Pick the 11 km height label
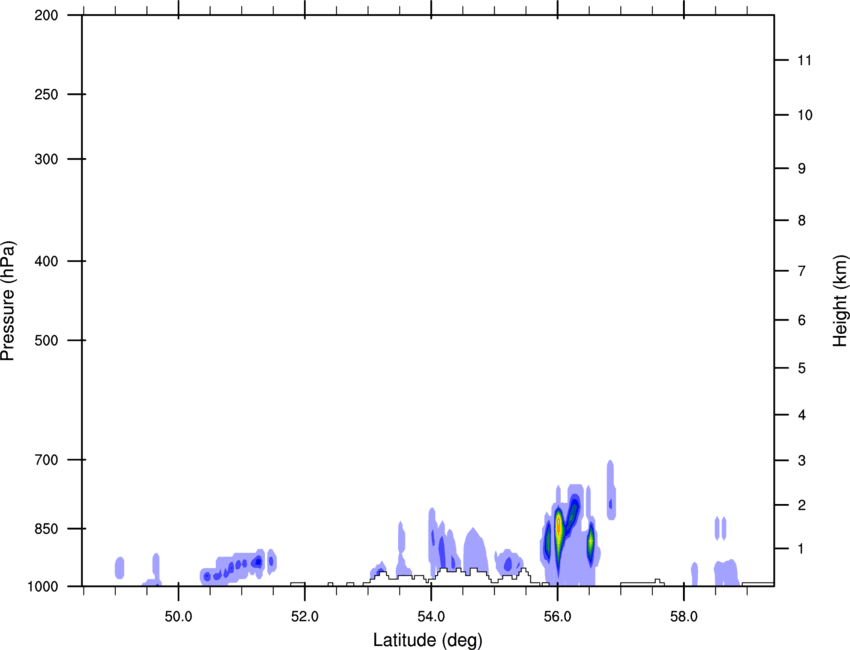Viewport: 850px width, 650px height. tap(804, 60)
